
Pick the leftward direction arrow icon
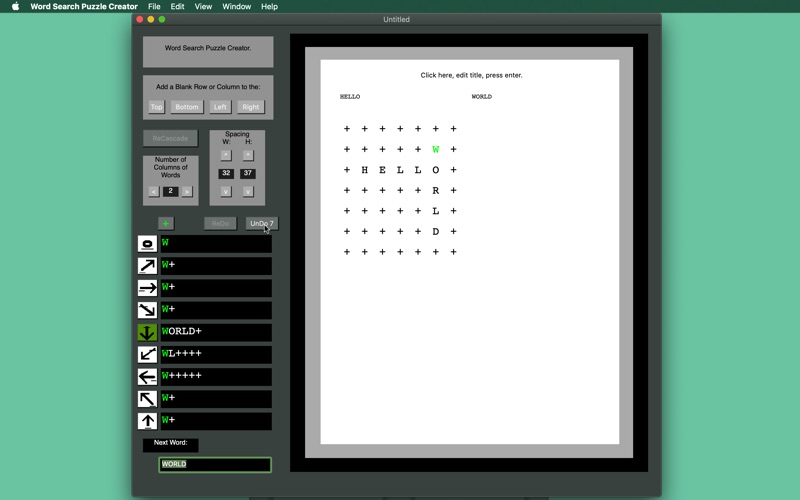(147, 377)
